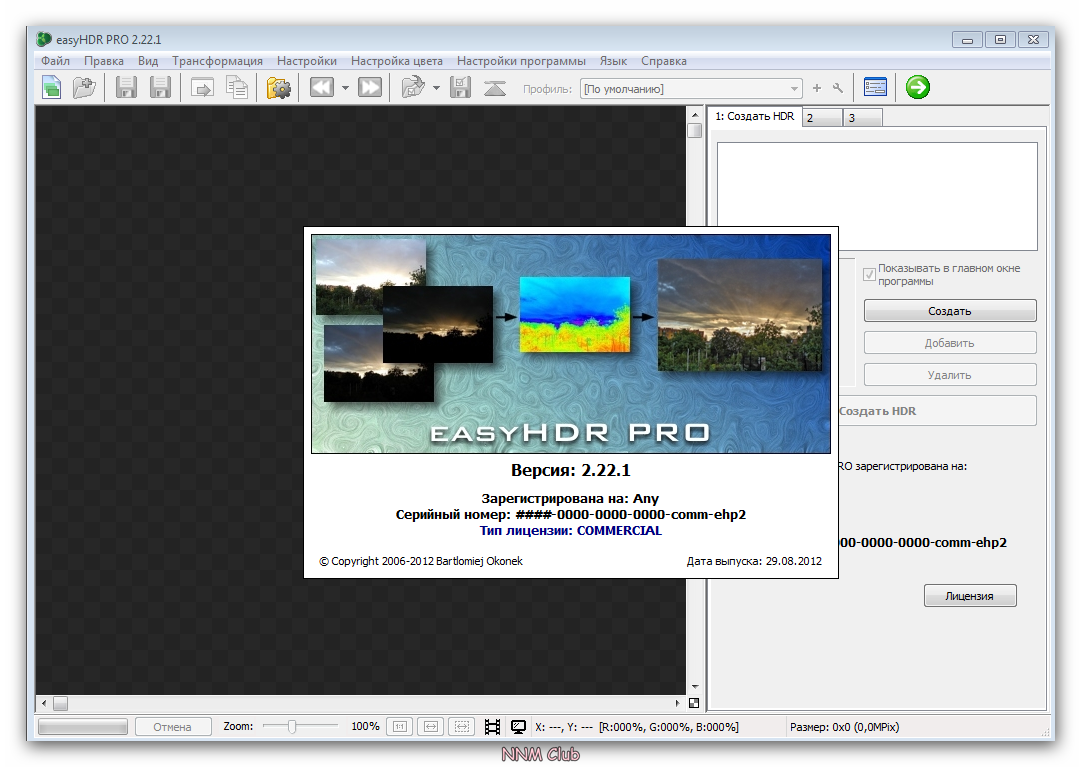Expand arrow next to the rewind button
This screenshot has height=767, width=1081.
(x=345, y=88)
